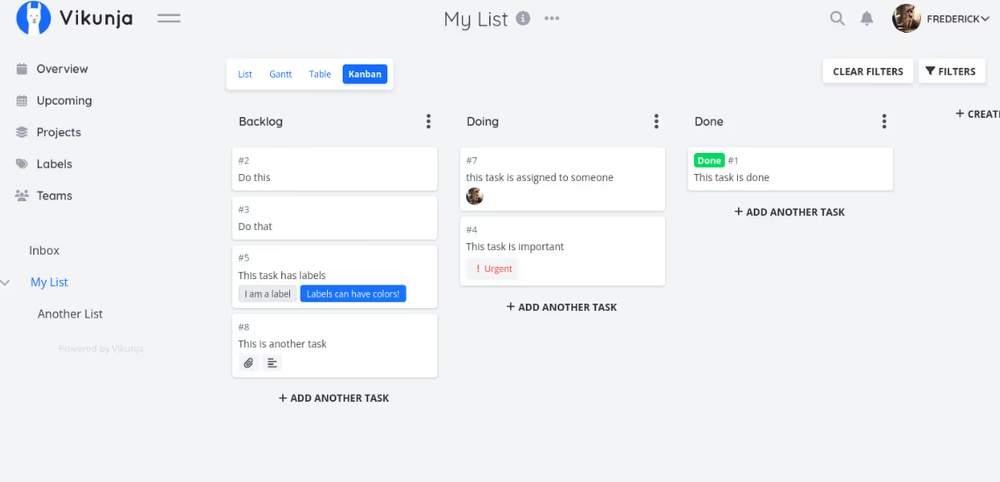The height and width of the screenshot is (482, 1000).
Task: Click the attachment paperclip icon on task #8
Action: pos(249,363)
